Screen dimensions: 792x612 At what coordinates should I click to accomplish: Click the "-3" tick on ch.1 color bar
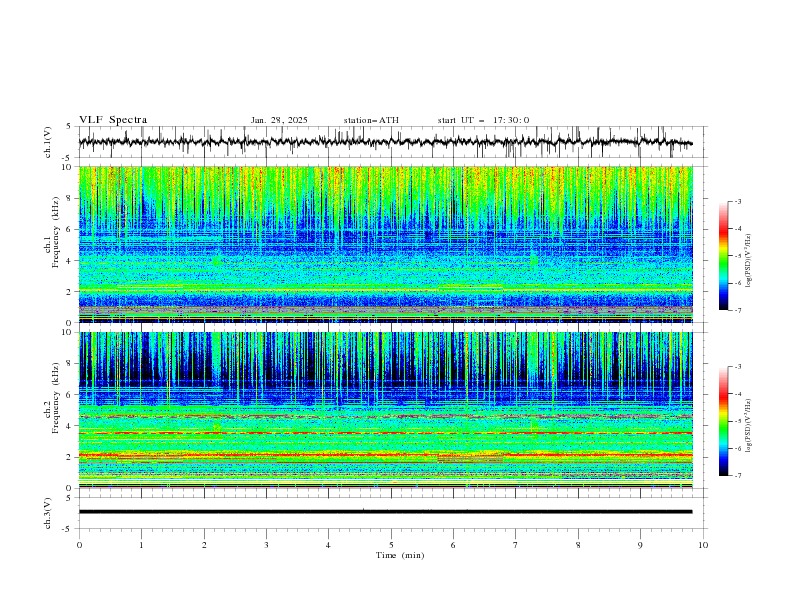[x=737, y=201]
